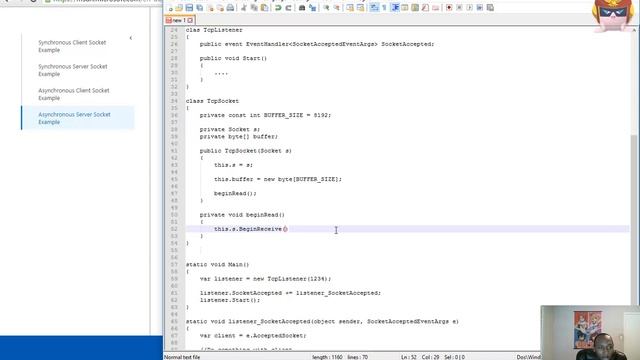Click the 'private byte[] buffer;' line
The image size is (640, 360).
pos(239,136)
